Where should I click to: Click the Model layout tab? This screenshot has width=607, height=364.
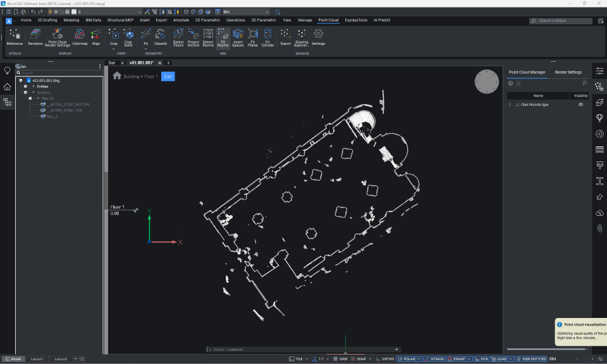click(14, 359)
